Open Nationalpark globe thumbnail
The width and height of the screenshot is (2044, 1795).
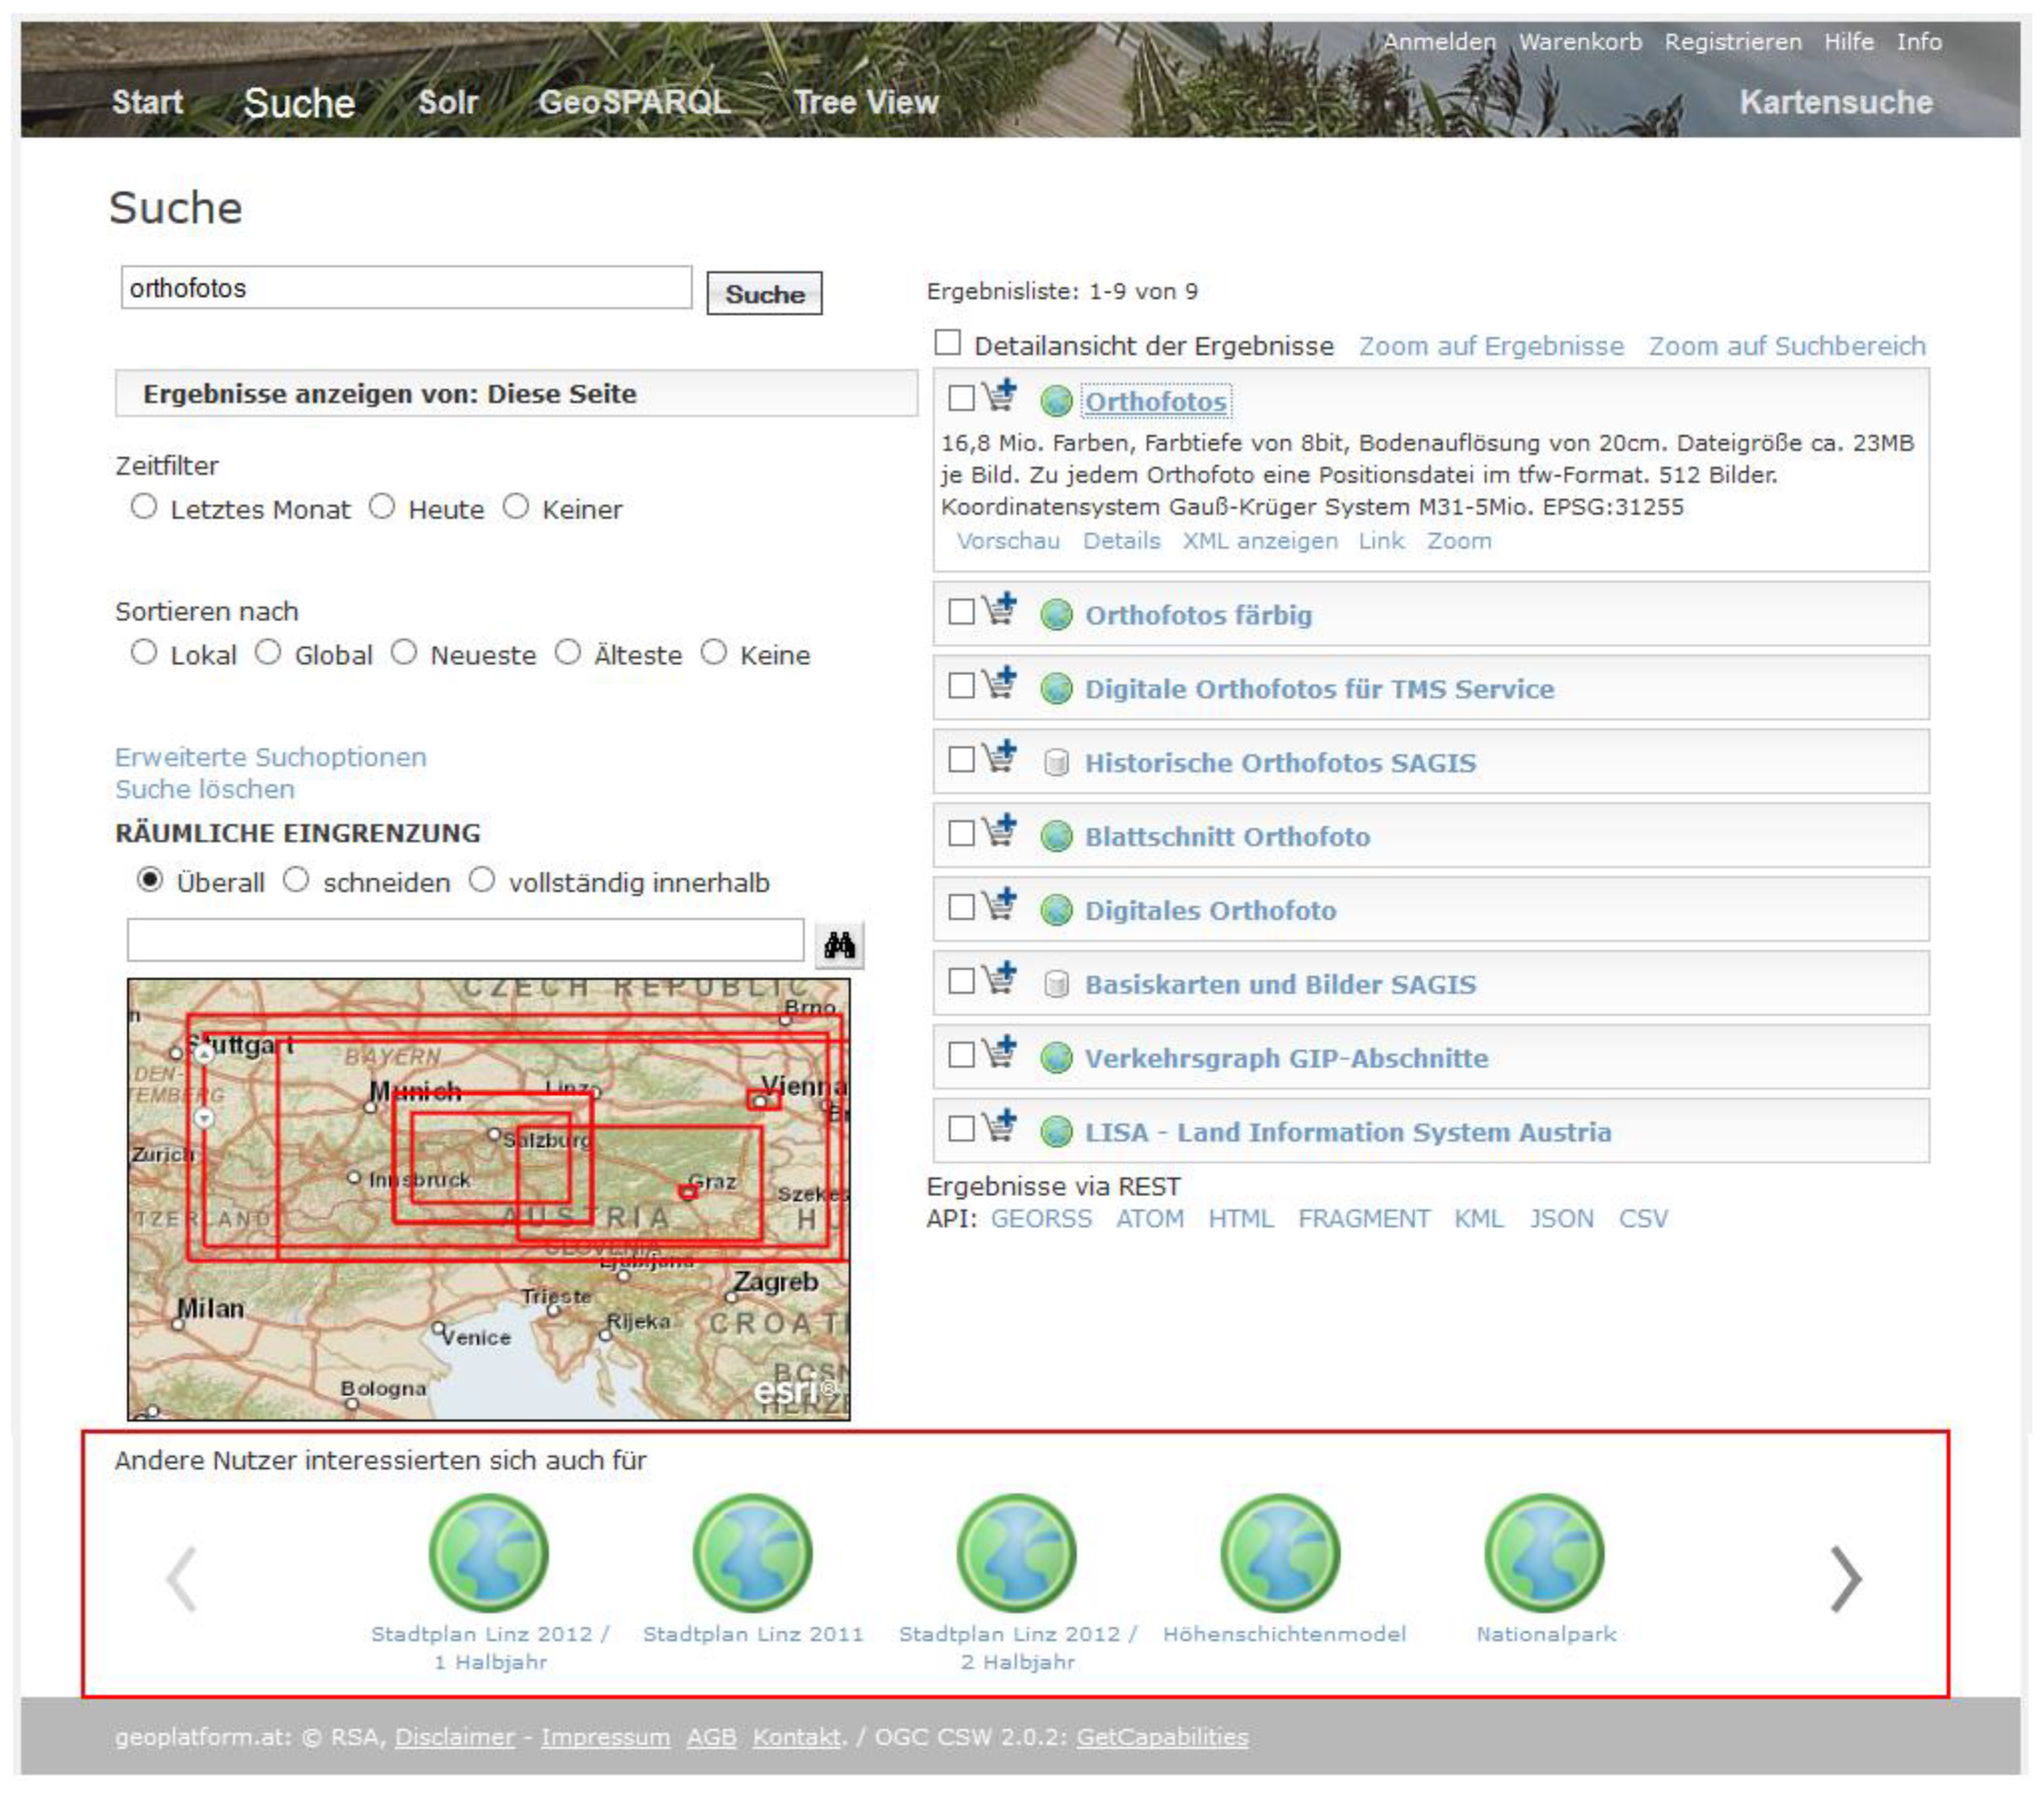coord(1544,1552)
